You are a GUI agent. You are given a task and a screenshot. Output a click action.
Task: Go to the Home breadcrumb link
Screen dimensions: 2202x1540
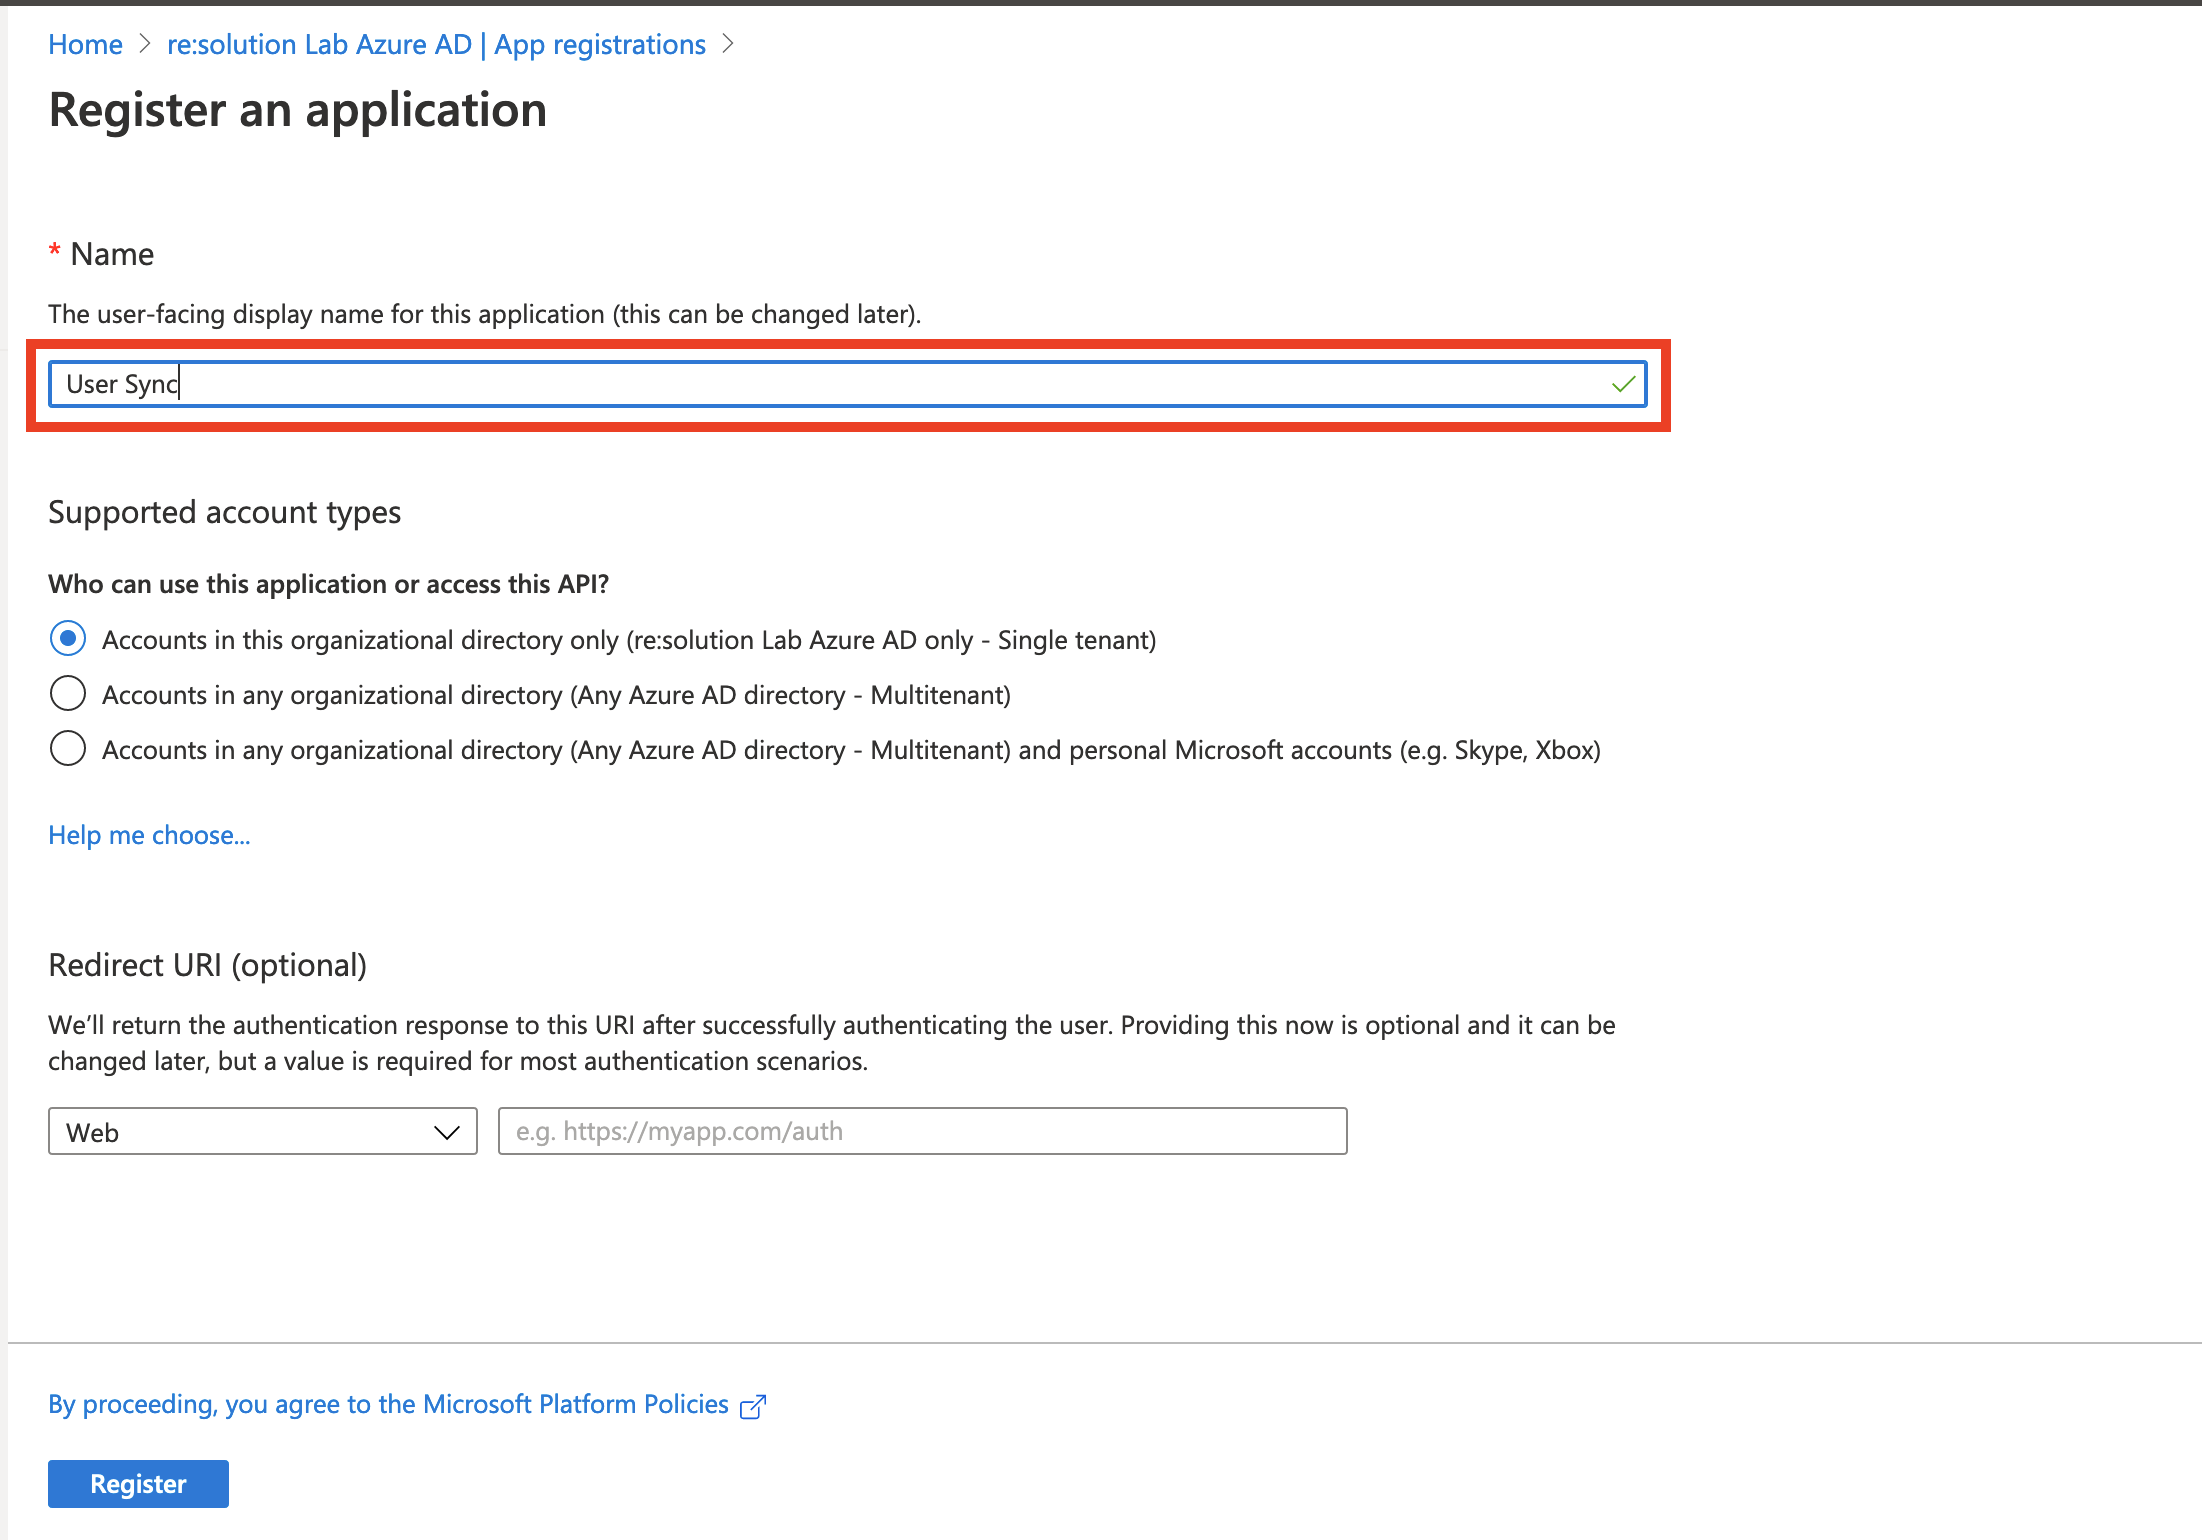tap(85, 45)
